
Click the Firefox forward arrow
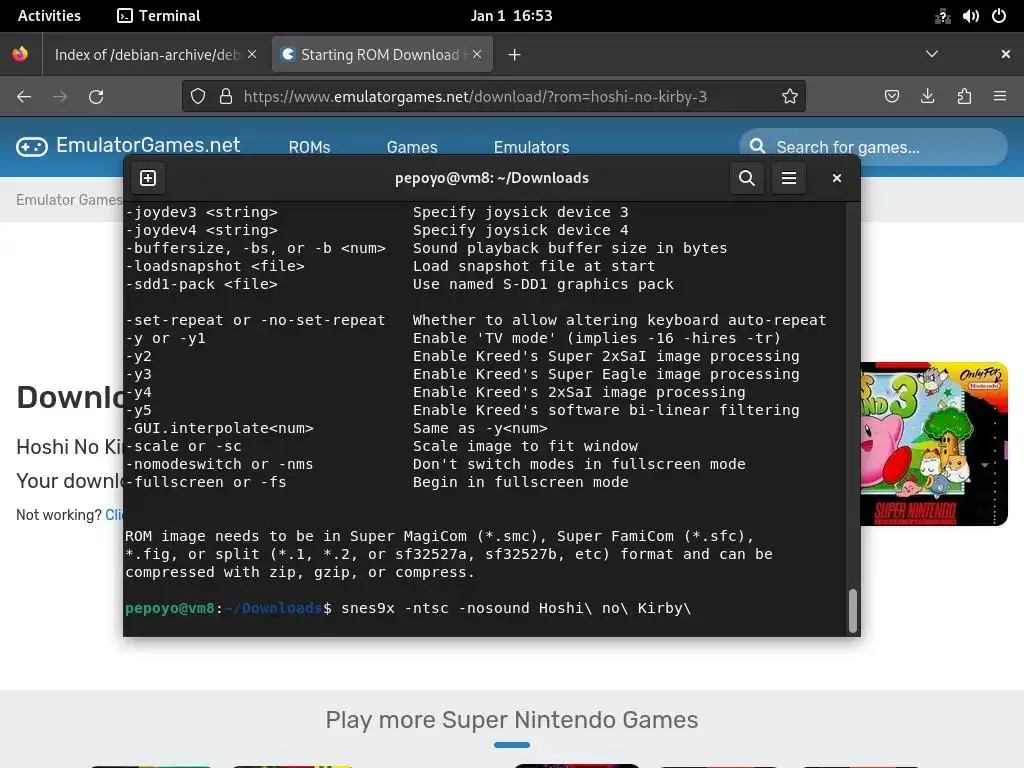[x=60, y=97]
